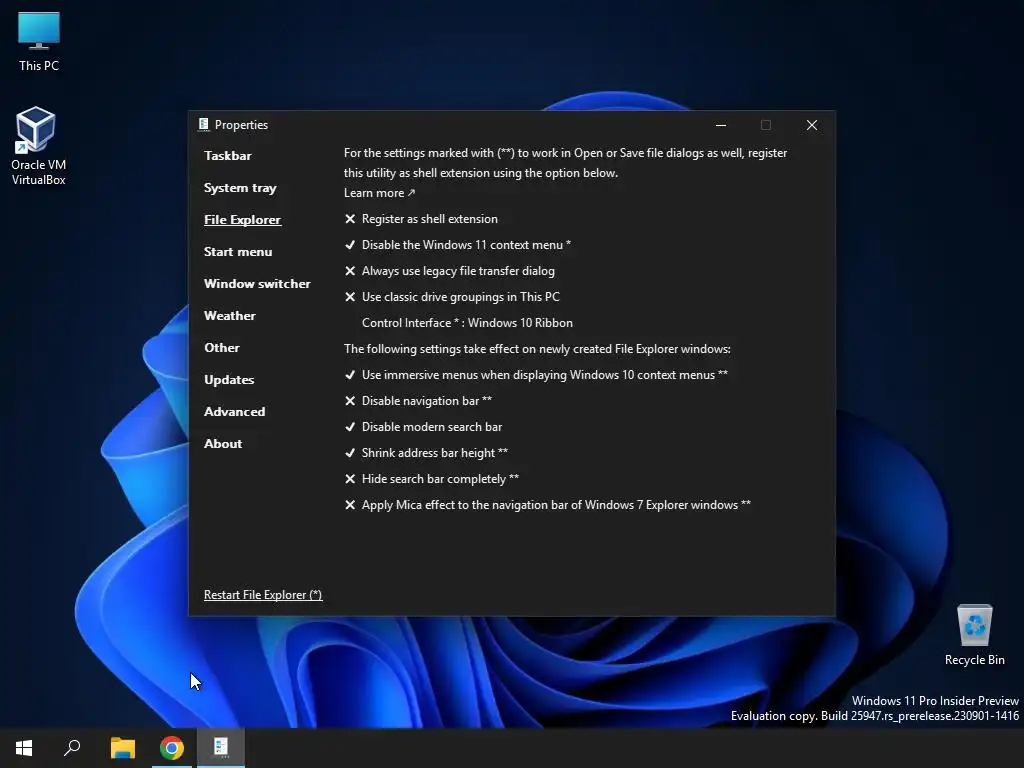Enable Always use legacy file transfer dialog

coord(449,271)
